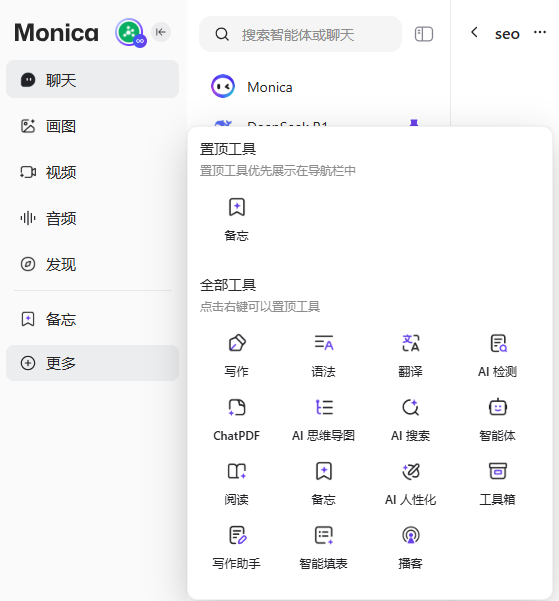This screenshot has height=601, width=559.
Task: Toggle the side panel layout icon
Action: (424, 34)
